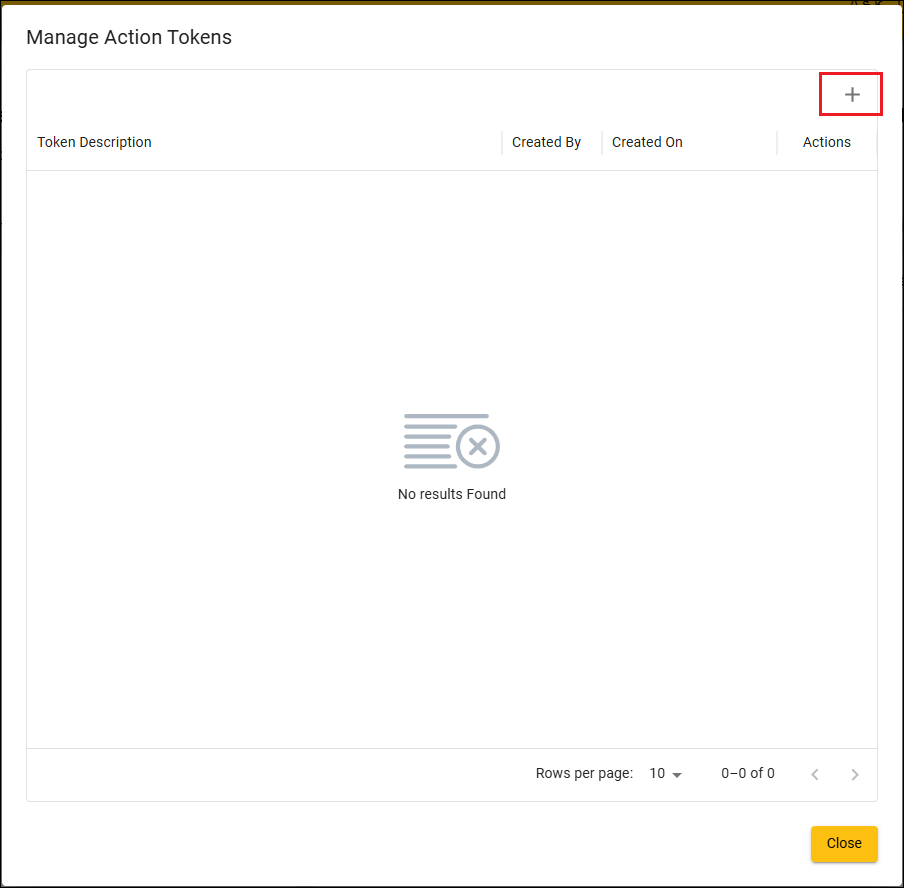Viewport: 904px width, 888px height.
Task: Click the Actions column header
Action: pos(826,142)
